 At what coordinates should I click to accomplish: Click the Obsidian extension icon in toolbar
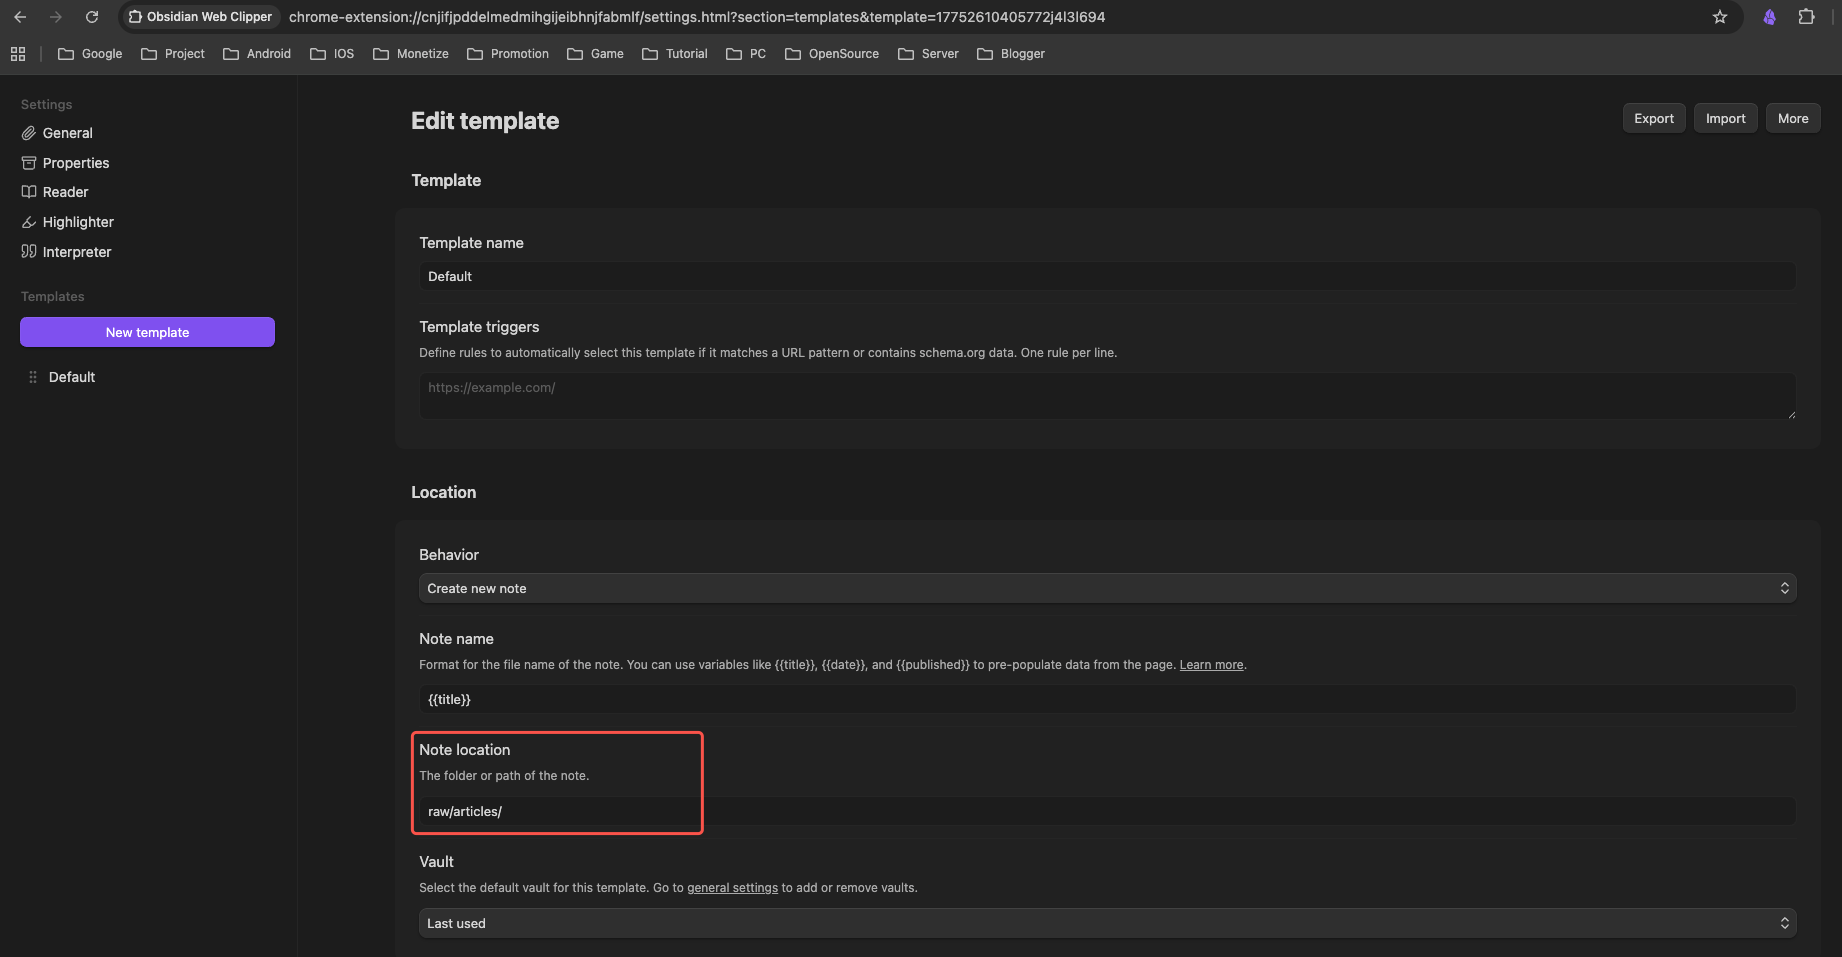click(1769, 17)
